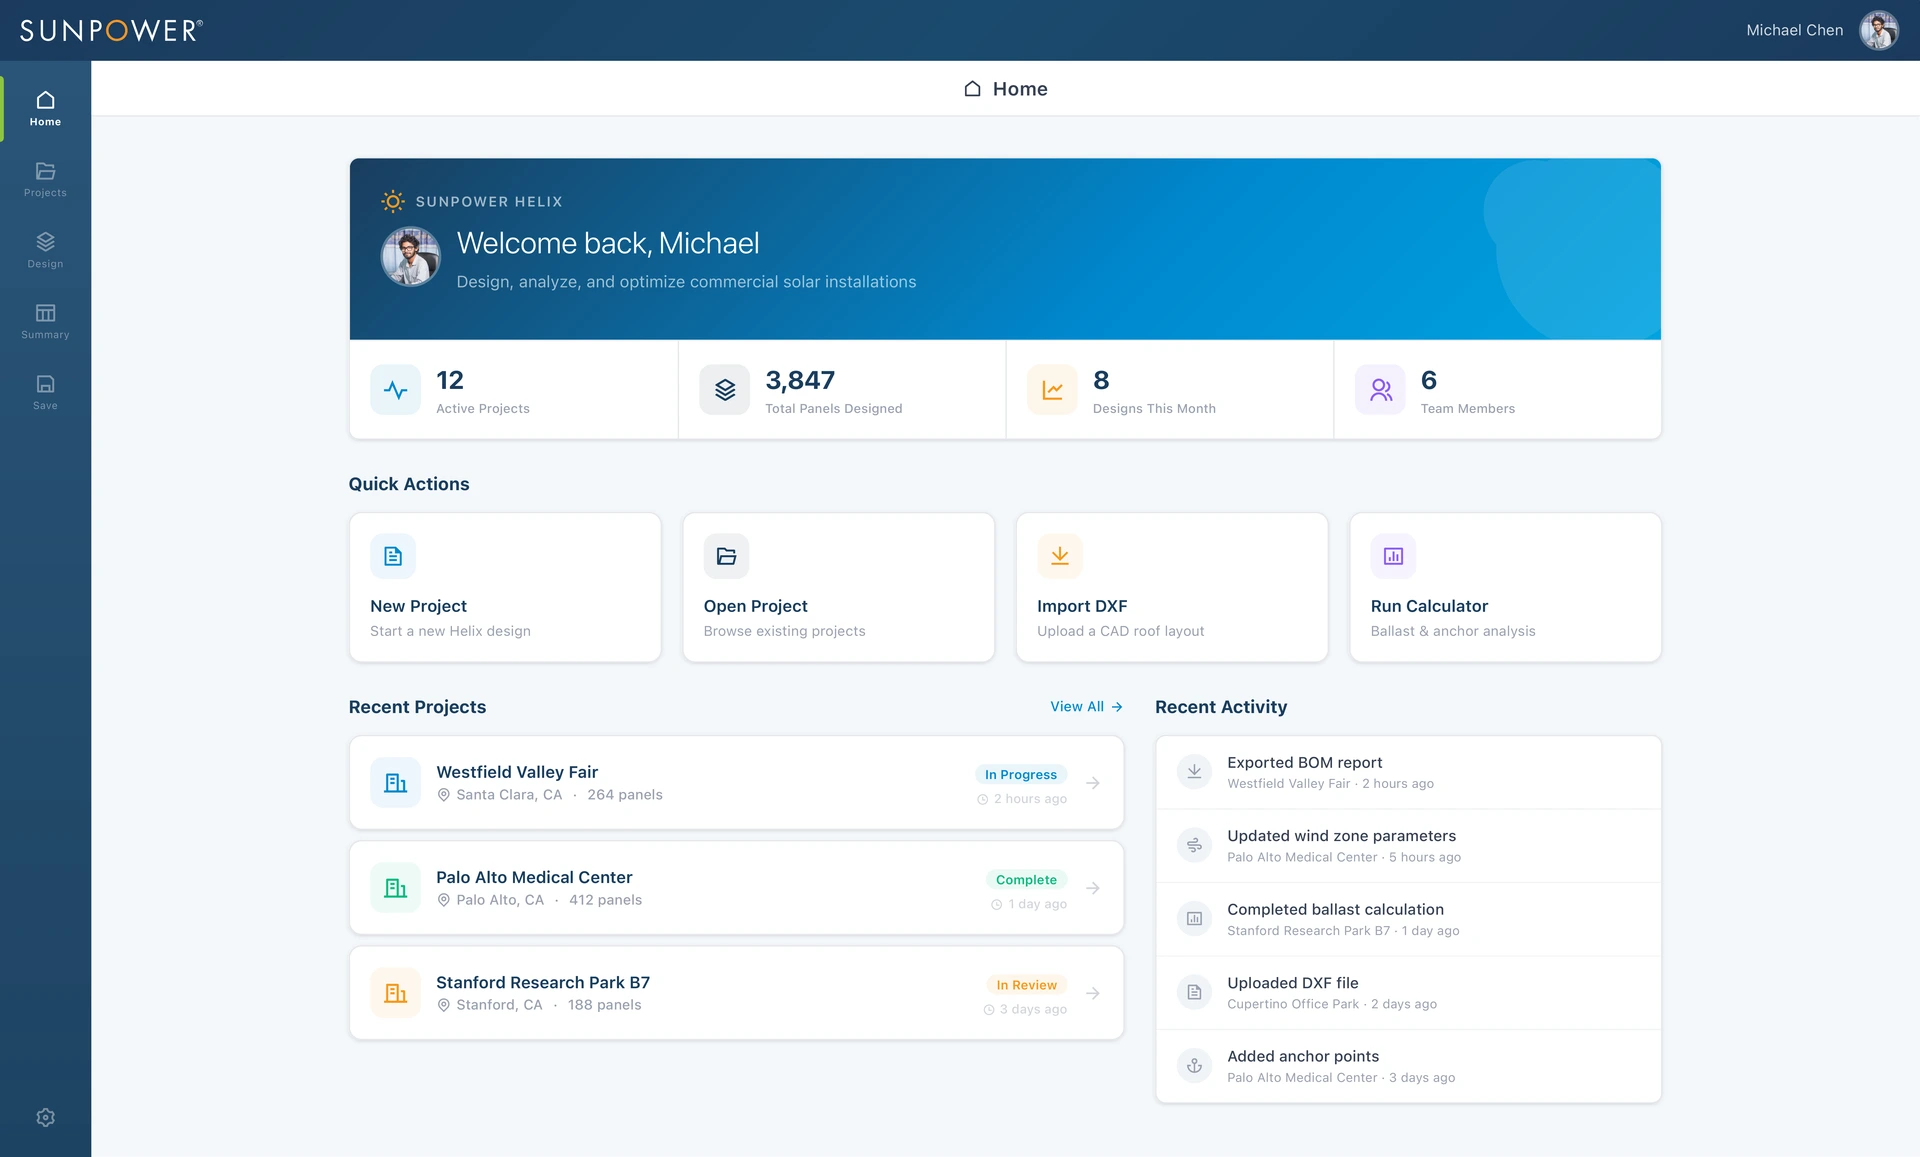This screenshot has width=1920, height=1157.
Task: Click the Stanford Research Park B7 building icon
Action: point(395,993)
